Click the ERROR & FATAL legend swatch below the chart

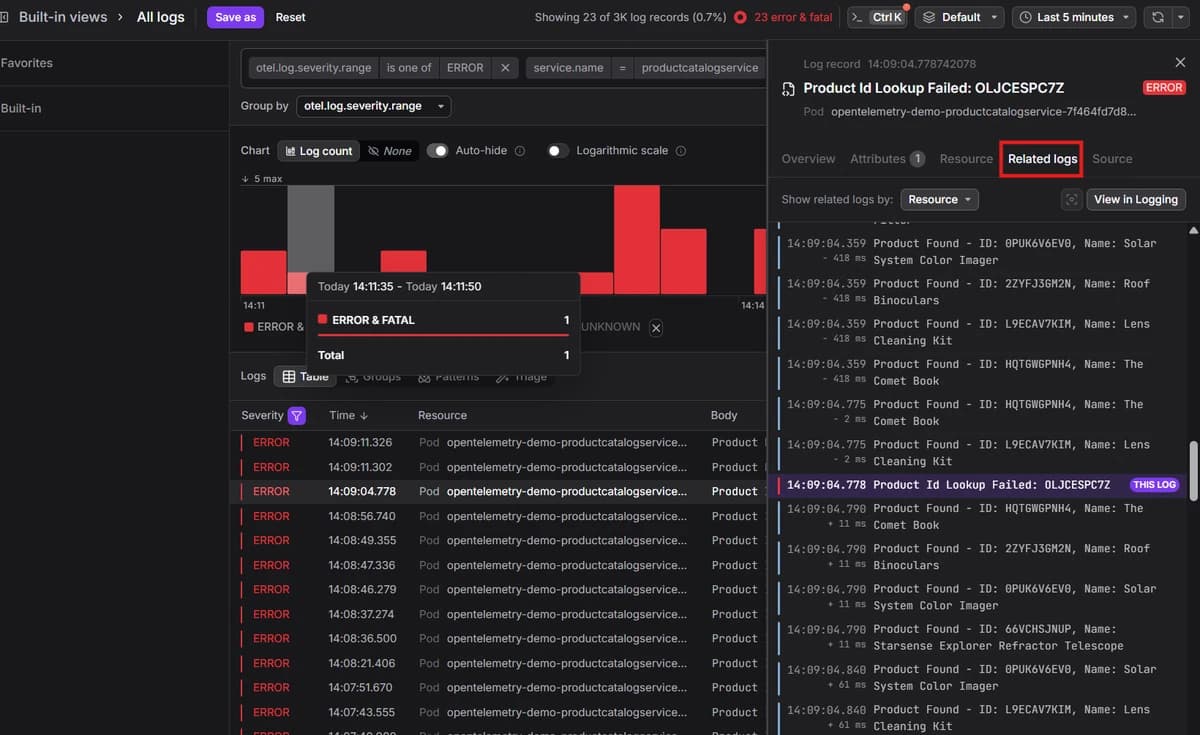(249, 327)
